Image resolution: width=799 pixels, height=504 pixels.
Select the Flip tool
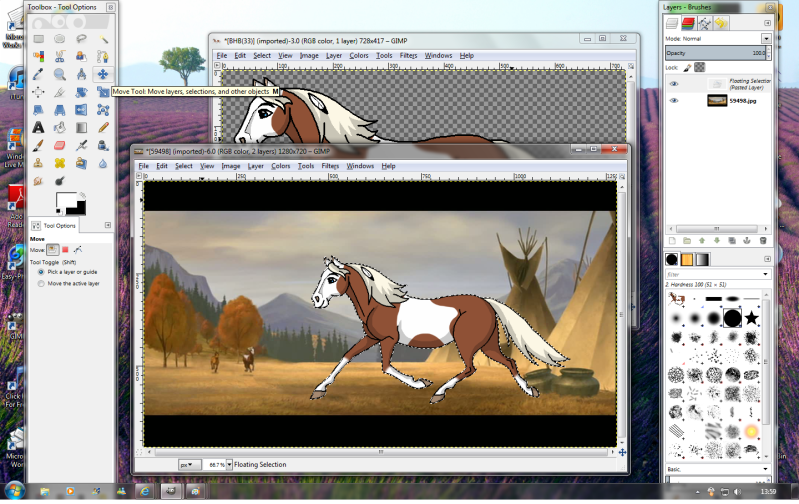(x=81, y=110)
